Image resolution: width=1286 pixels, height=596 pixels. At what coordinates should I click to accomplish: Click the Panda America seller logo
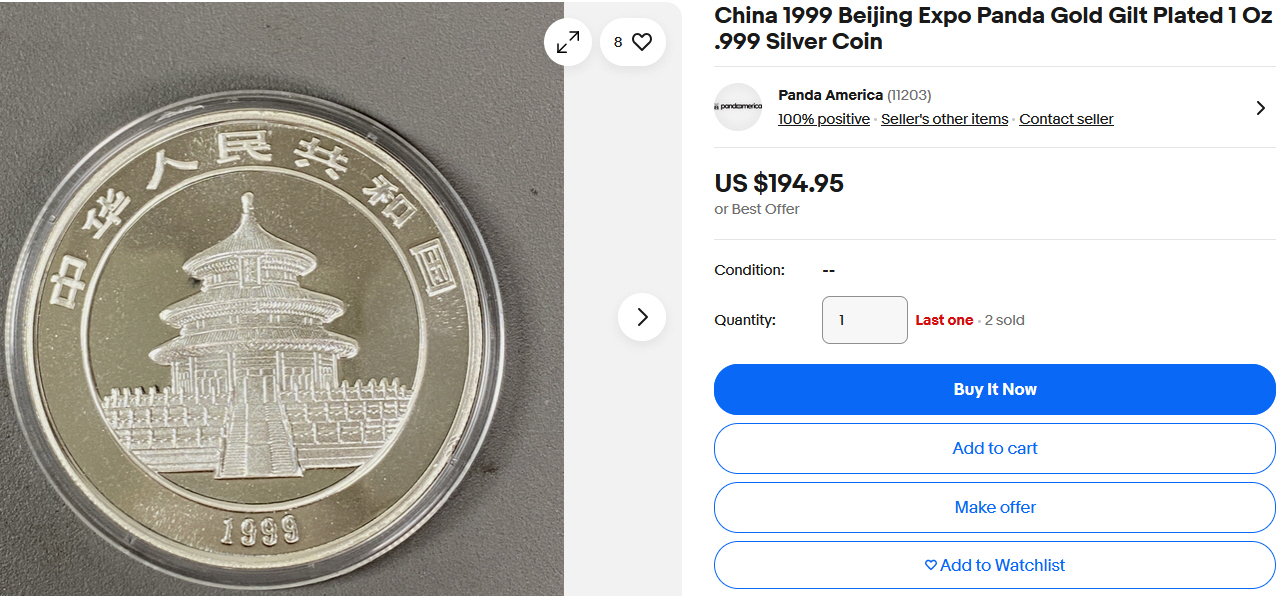point(738,106)
